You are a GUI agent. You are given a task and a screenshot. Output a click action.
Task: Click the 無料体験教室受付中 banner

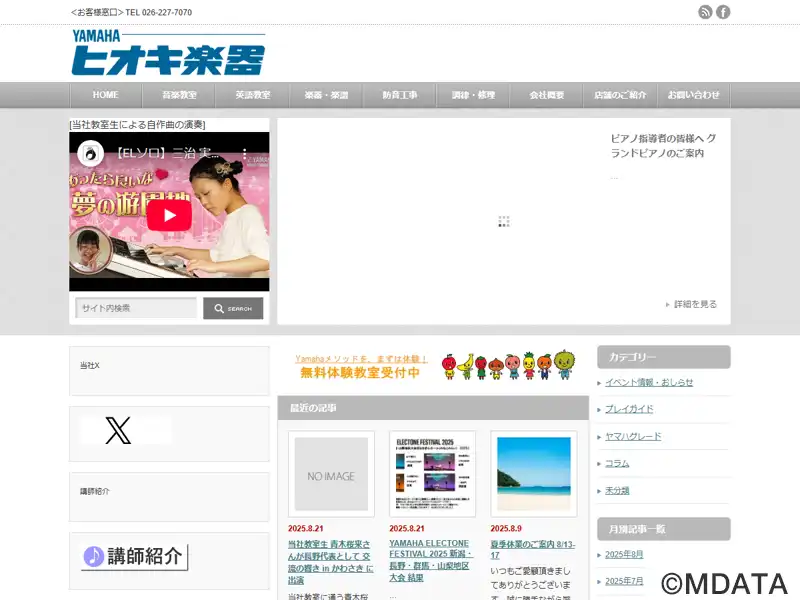point(361,367)
